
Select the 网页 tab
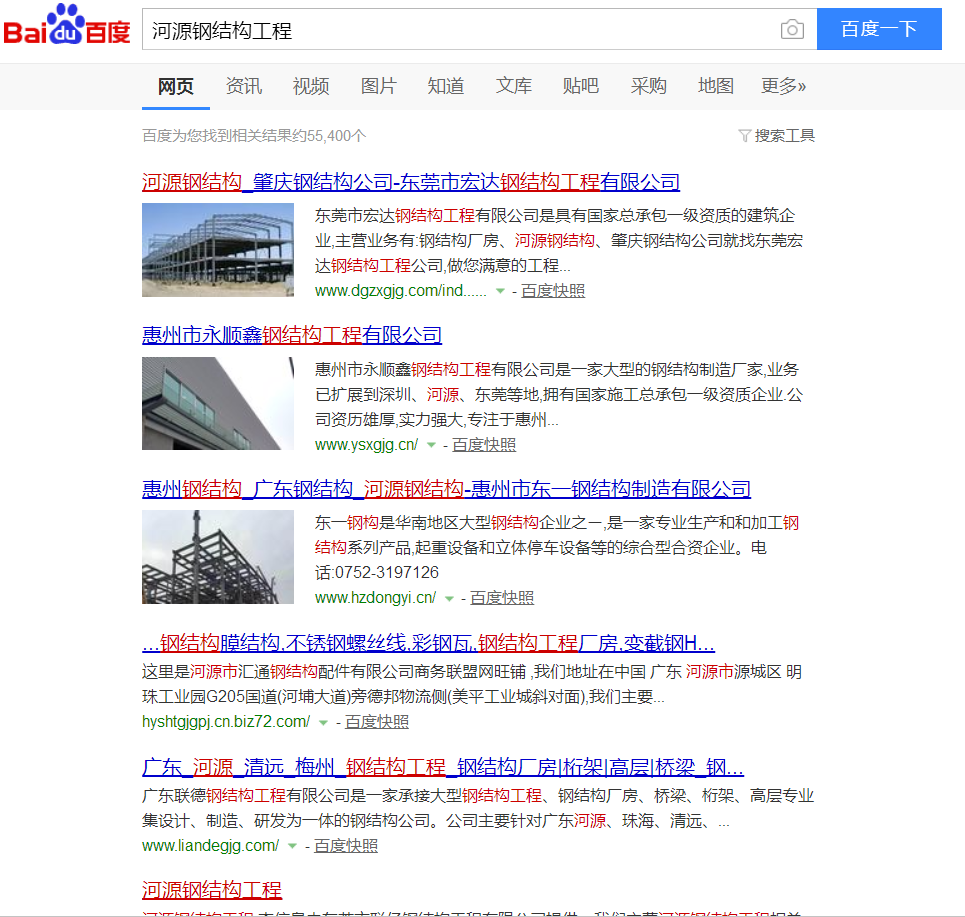coord(175,86)
